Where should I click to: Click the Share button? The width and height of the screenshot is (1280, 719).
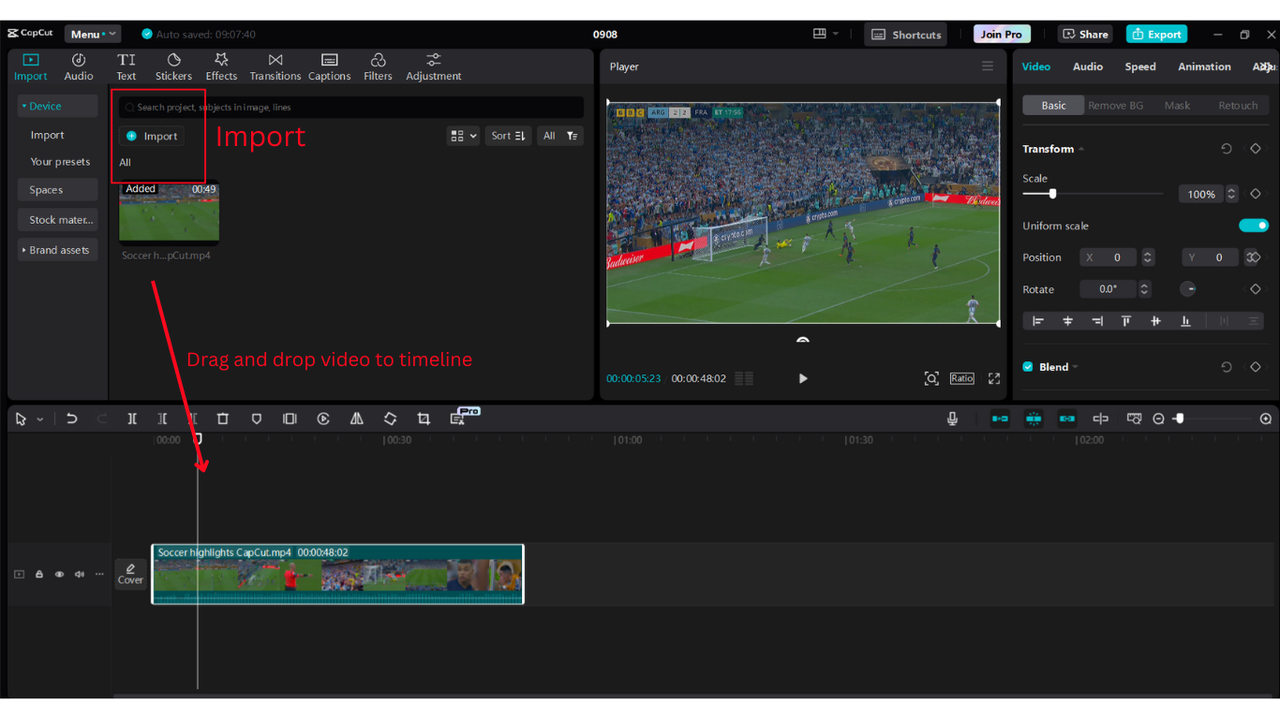click(x=1085, y=34)
